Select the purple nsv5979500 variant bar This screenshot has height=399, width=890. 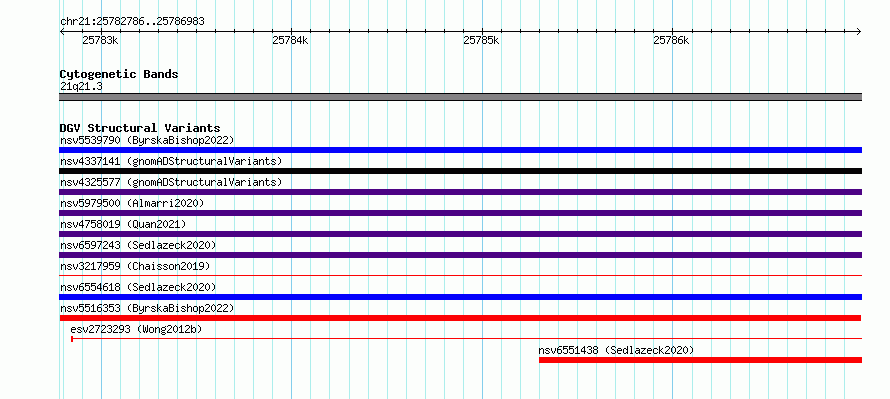click(x=460, y=213)
